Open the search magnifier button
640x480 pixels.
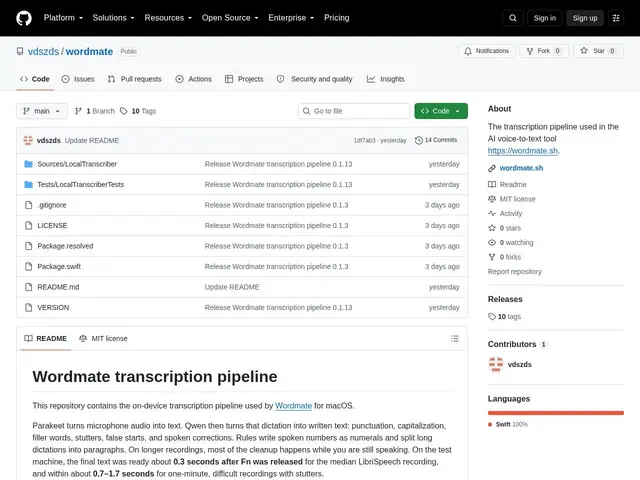point(513,18)
